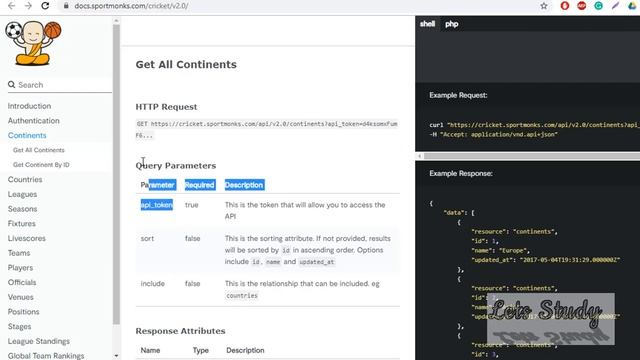Screen dimensions: 640x360
Task: Open the Introduction section
Action: (29, 106)
